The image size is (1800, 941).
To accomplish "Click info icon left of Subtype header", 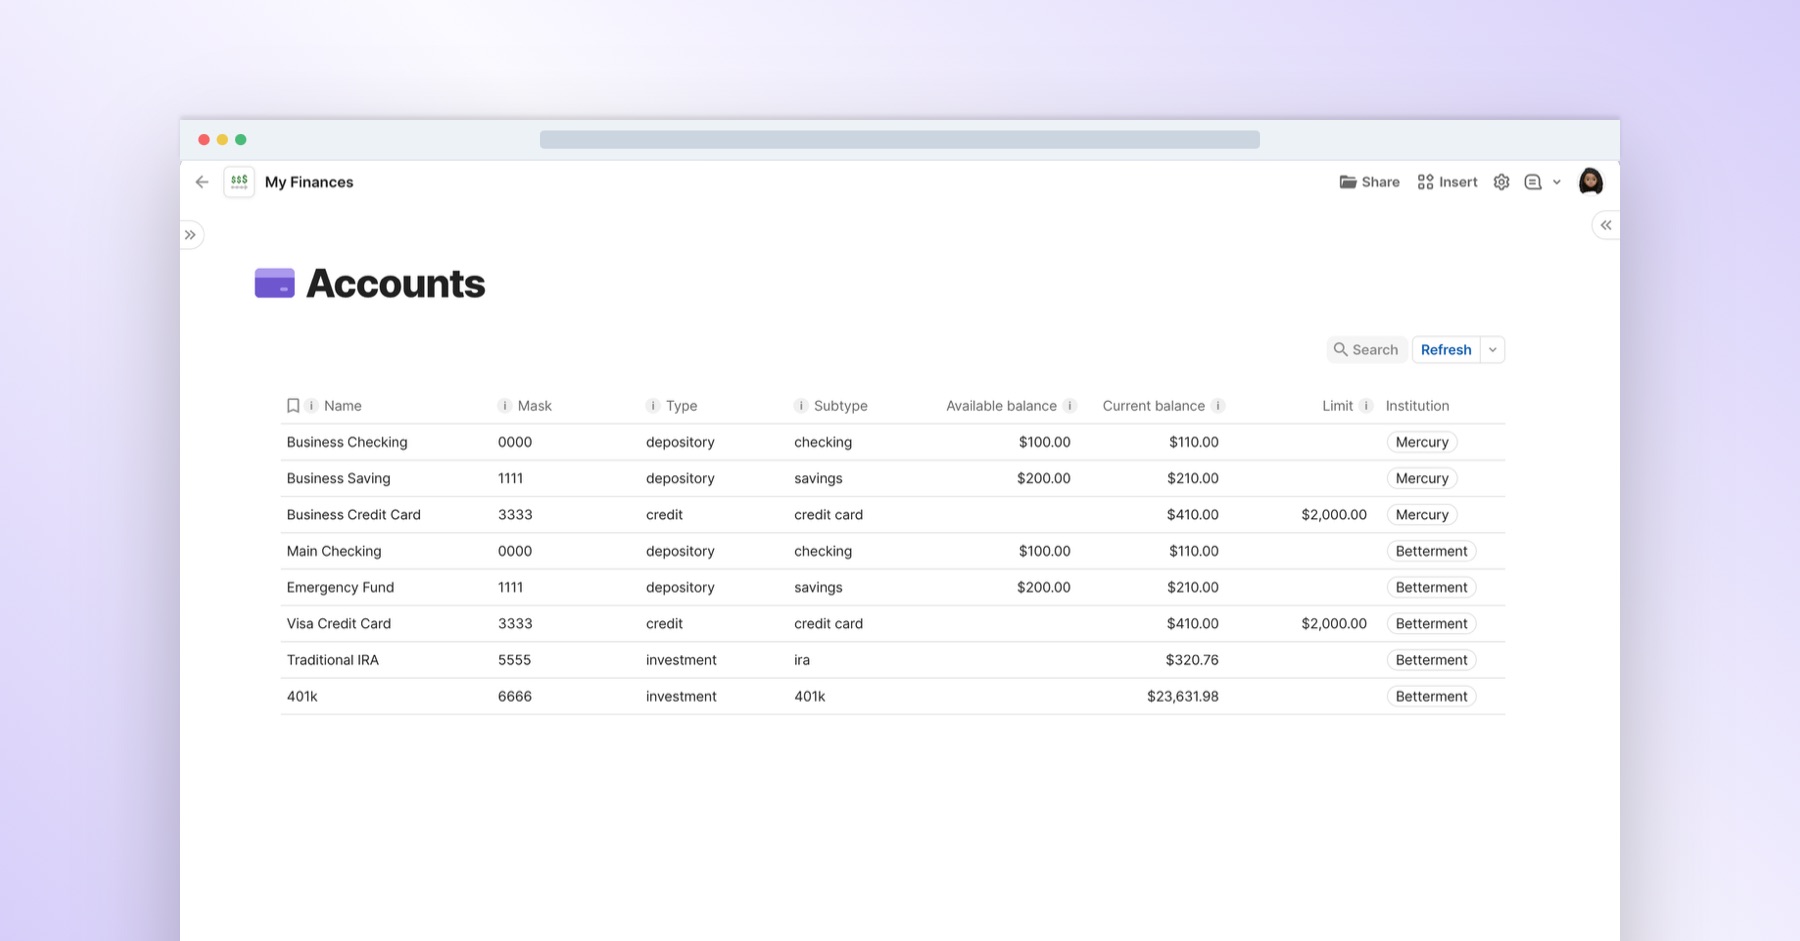I will click(800, 406).
